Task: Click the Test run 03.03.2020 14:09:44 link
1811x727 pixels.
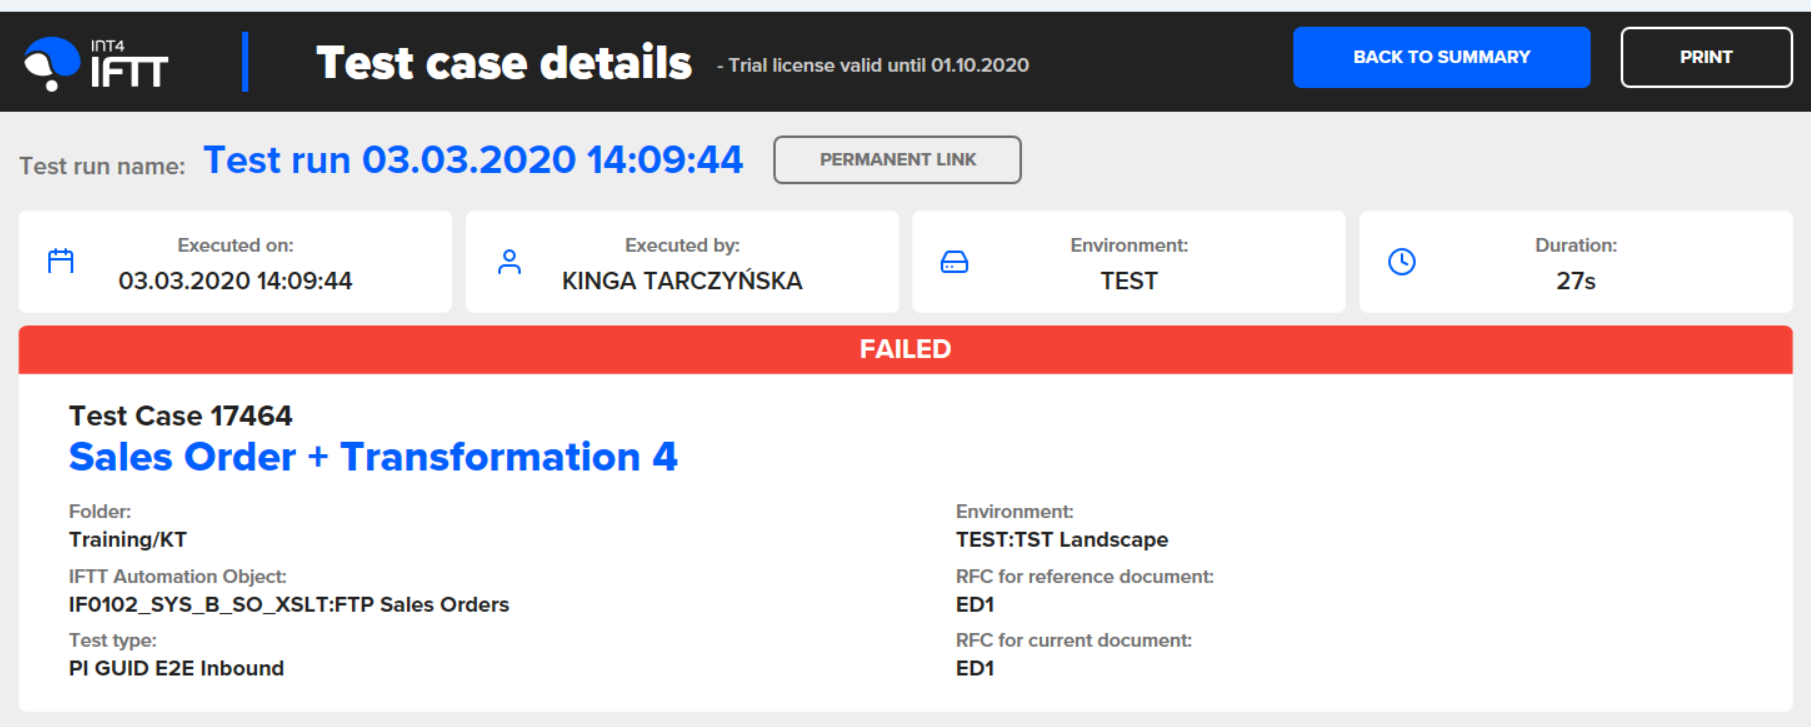Action: coord(473,160)
